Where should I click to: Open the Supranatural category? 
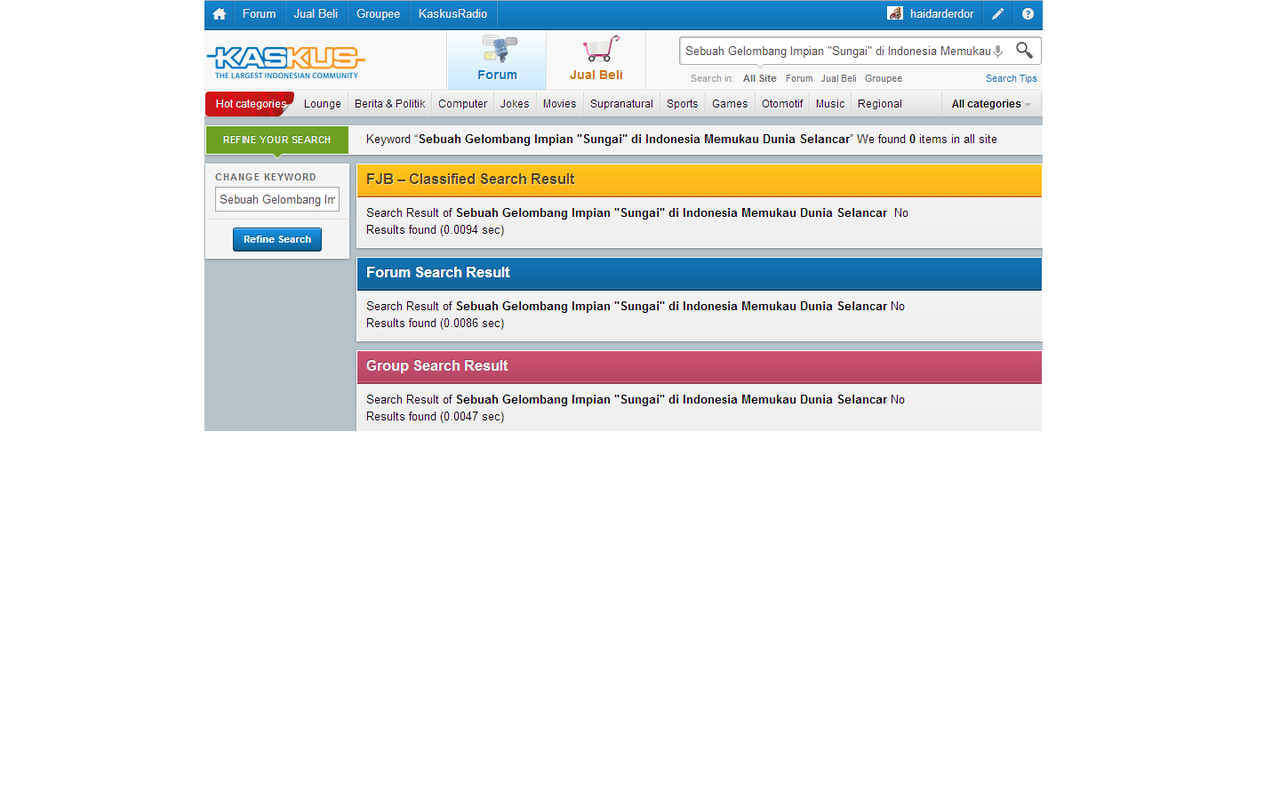coord(622,104)
